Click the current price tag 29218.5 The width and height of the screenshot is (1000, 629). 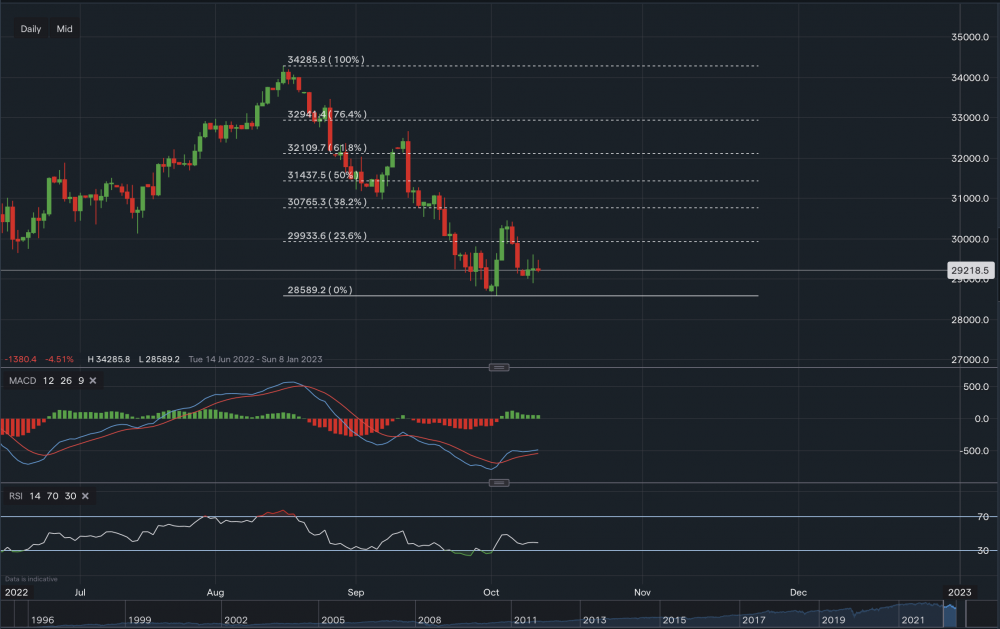point(970,270)
